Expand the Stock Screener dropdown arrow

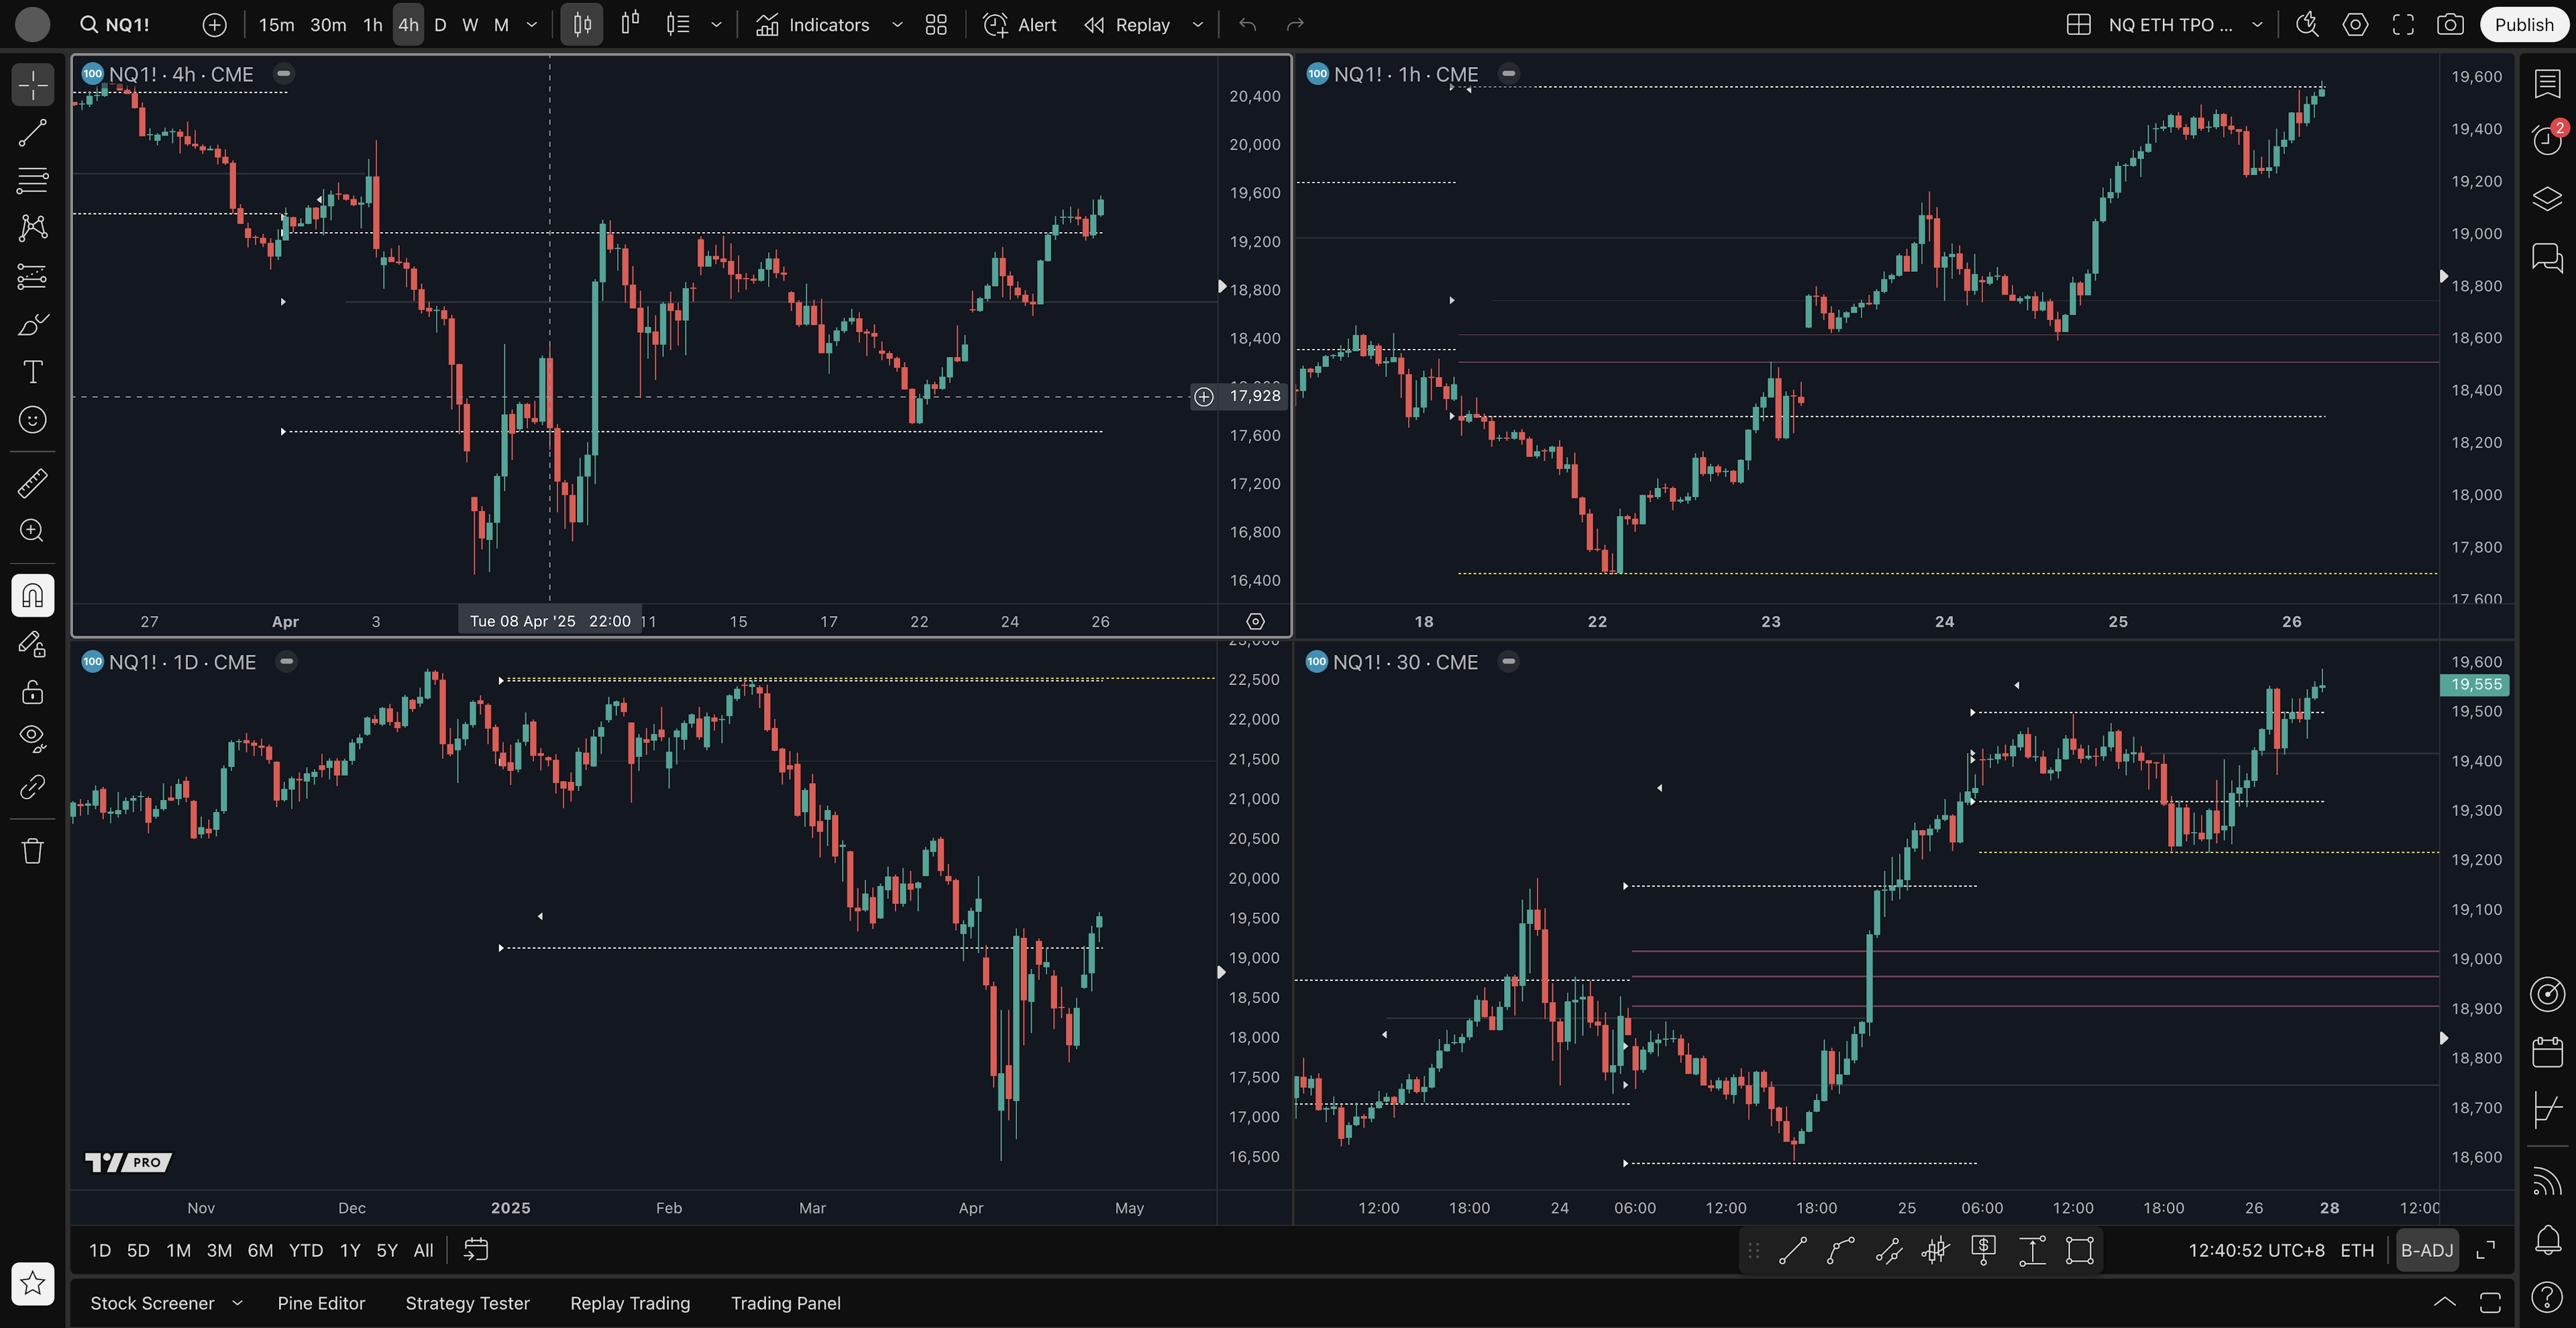(x=237, y=1303)
